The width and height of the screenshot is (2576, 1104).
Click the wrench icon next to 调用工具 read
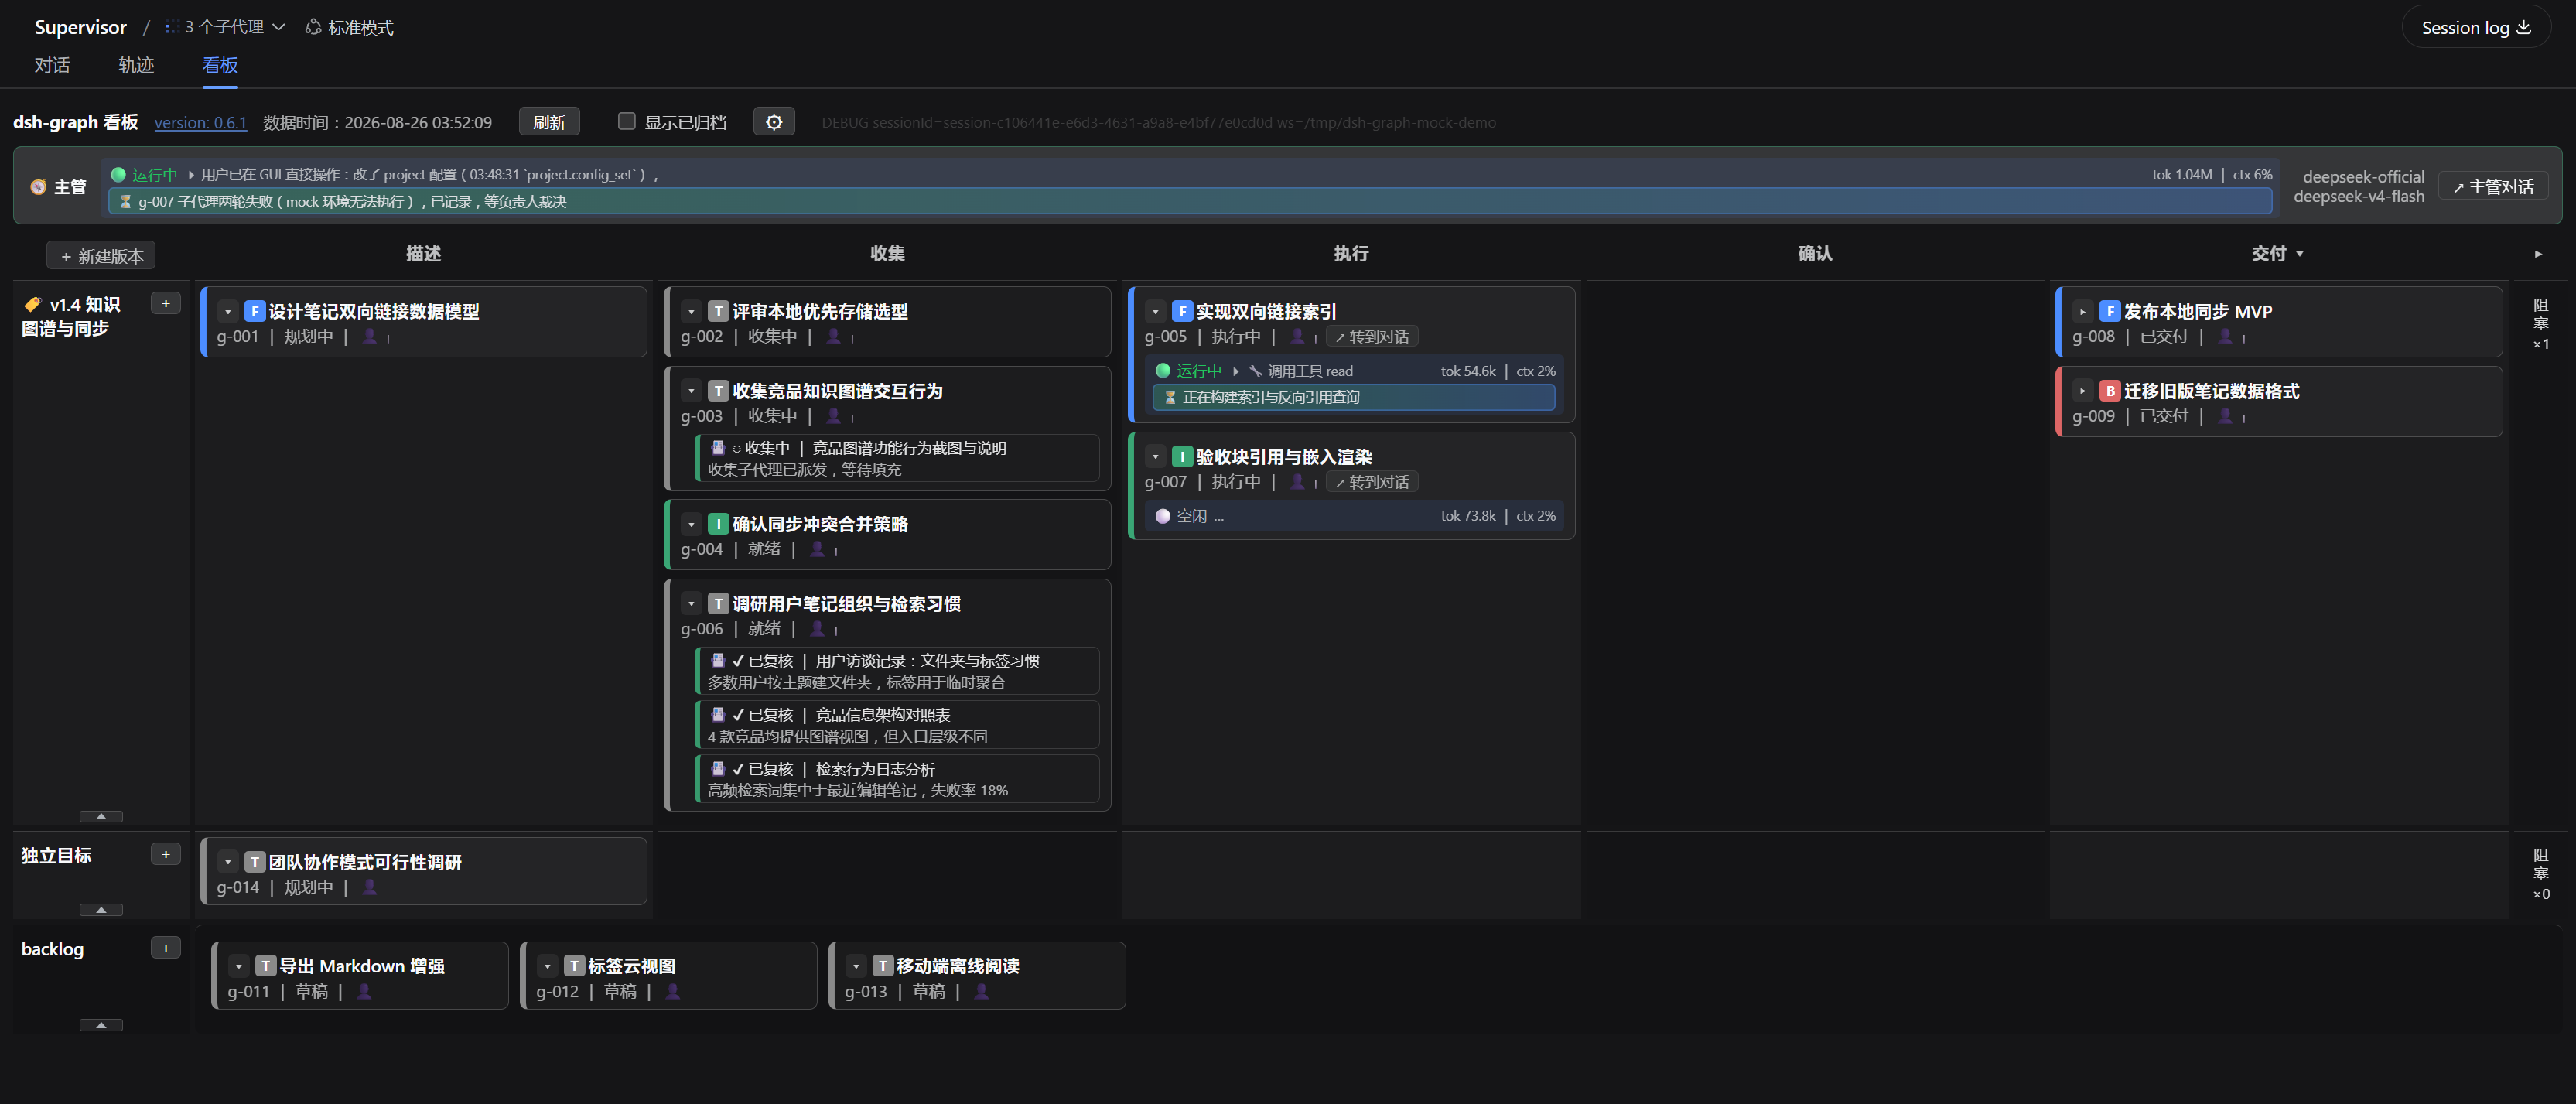point(1255,371)
